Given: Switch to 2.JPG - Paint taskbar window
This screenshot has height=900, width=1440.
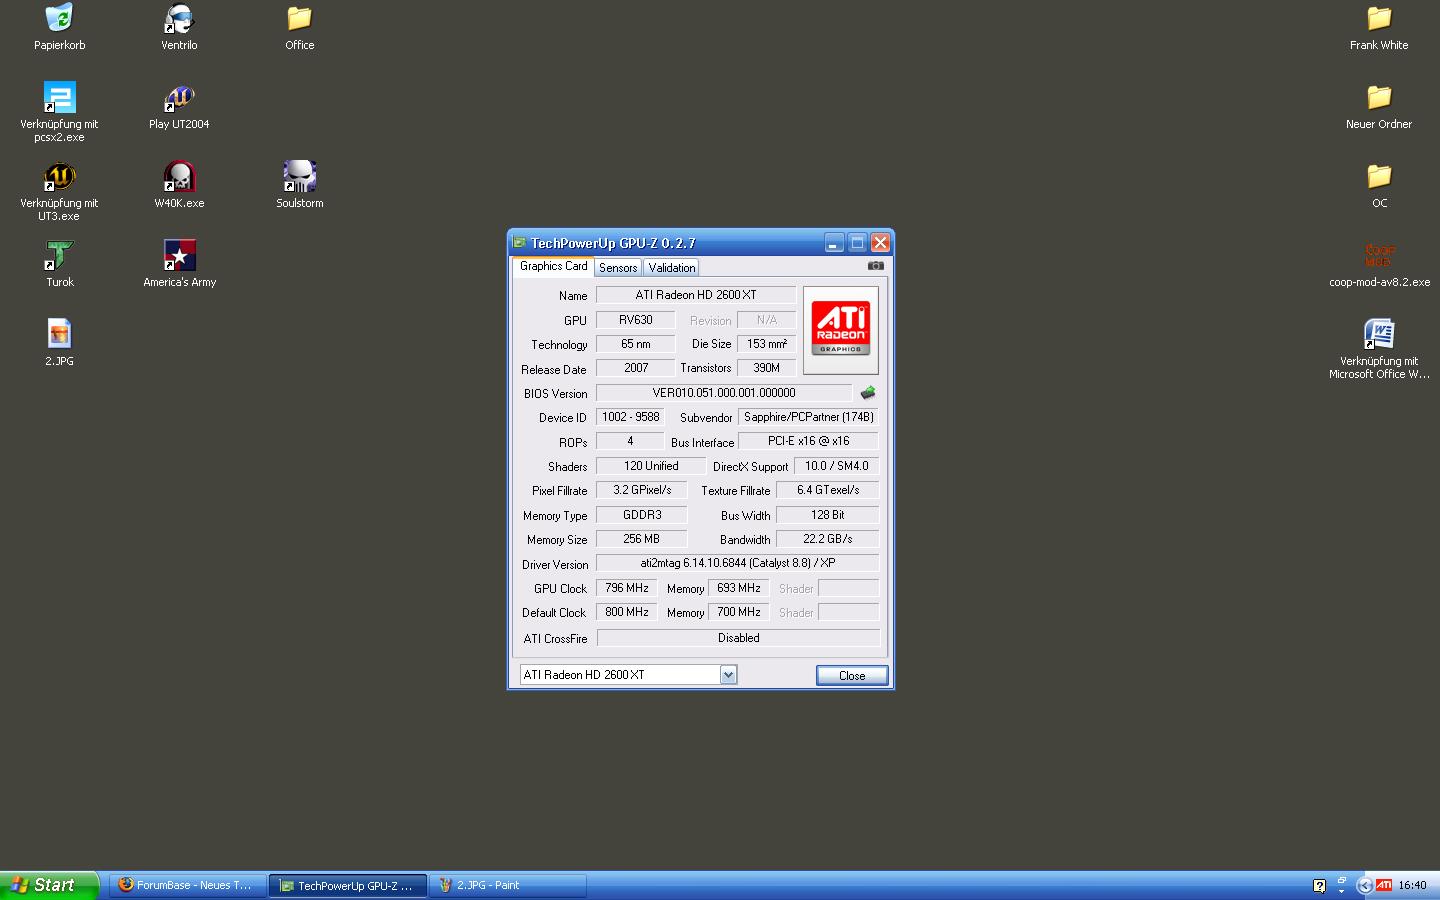Looking at the screenshot, I should (x=508, y=885).
